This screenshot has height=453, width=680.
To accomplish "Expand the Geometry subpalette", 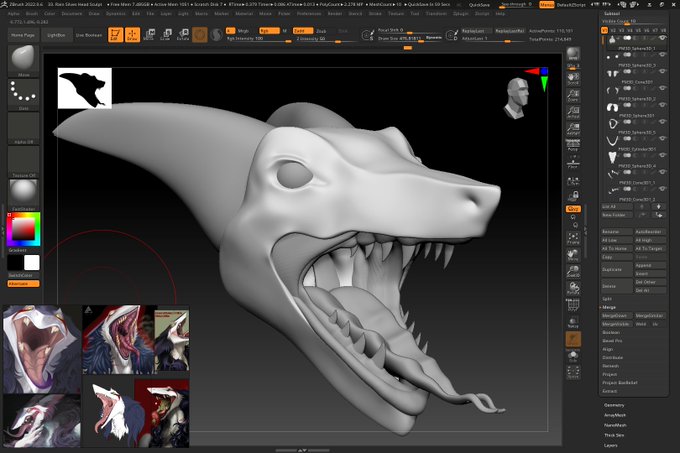I will [x=614, y=405].
